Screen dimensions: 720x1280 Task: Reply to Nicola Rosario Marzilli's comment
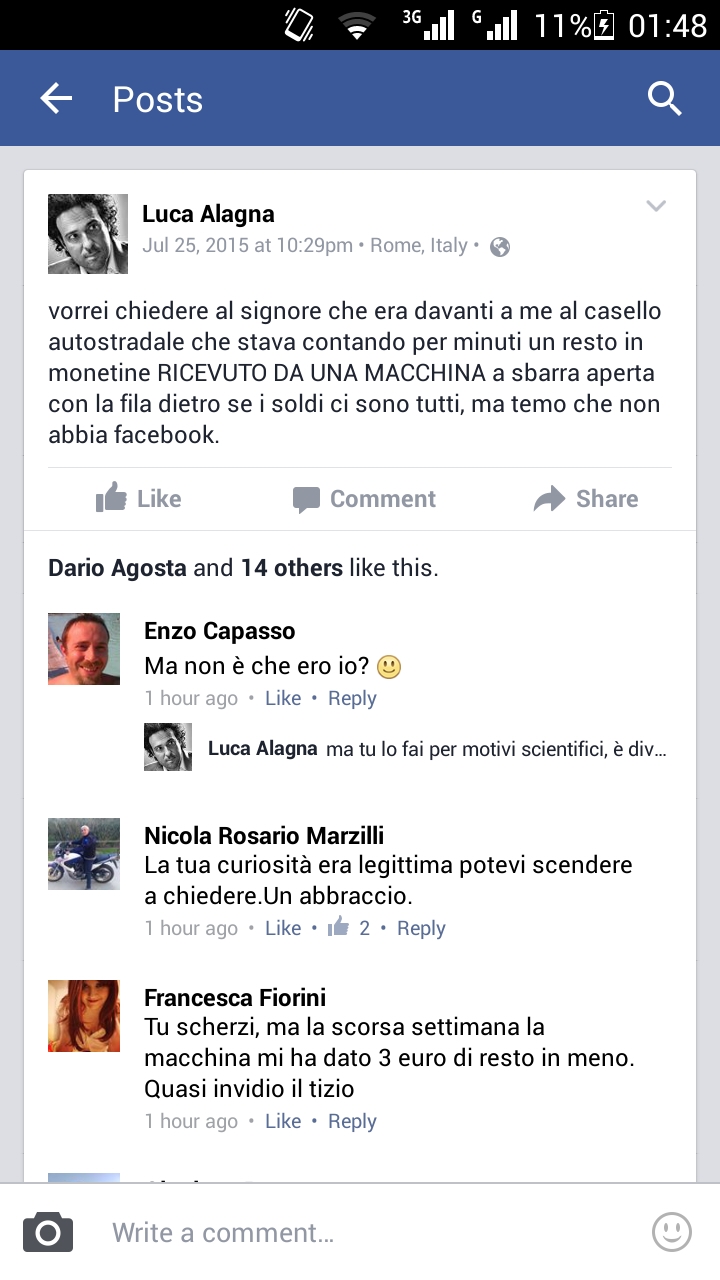(x=421, y=928)
